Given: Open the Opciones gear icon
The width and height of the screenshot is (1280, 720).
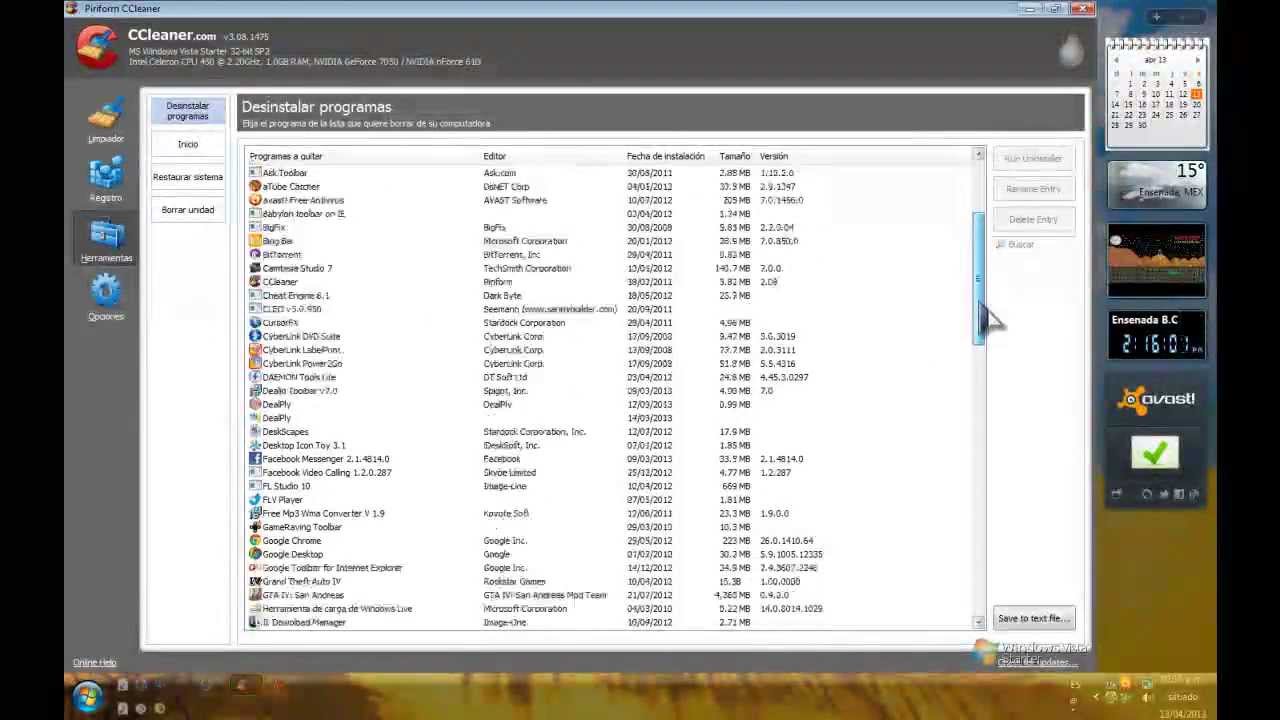Looking at the screenshot, I should [106, 291].
